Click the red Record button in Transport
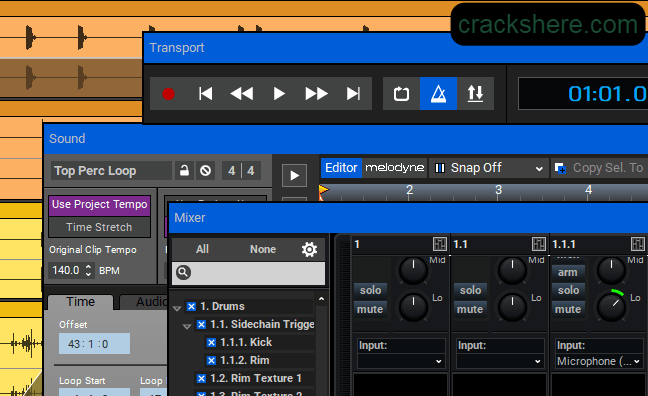 (168, 94)
